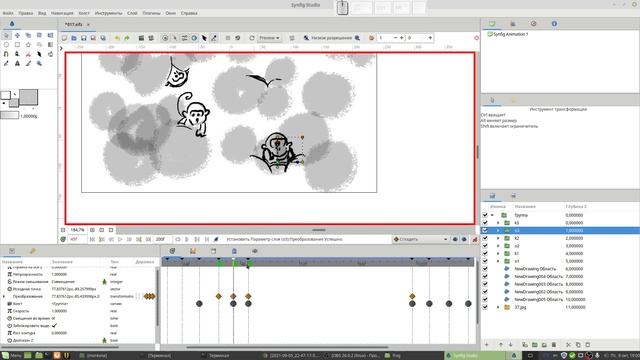Viewport: 640px width, 360px height.
Task: Seek to the beginning of animation
Action: click(92, 239)
